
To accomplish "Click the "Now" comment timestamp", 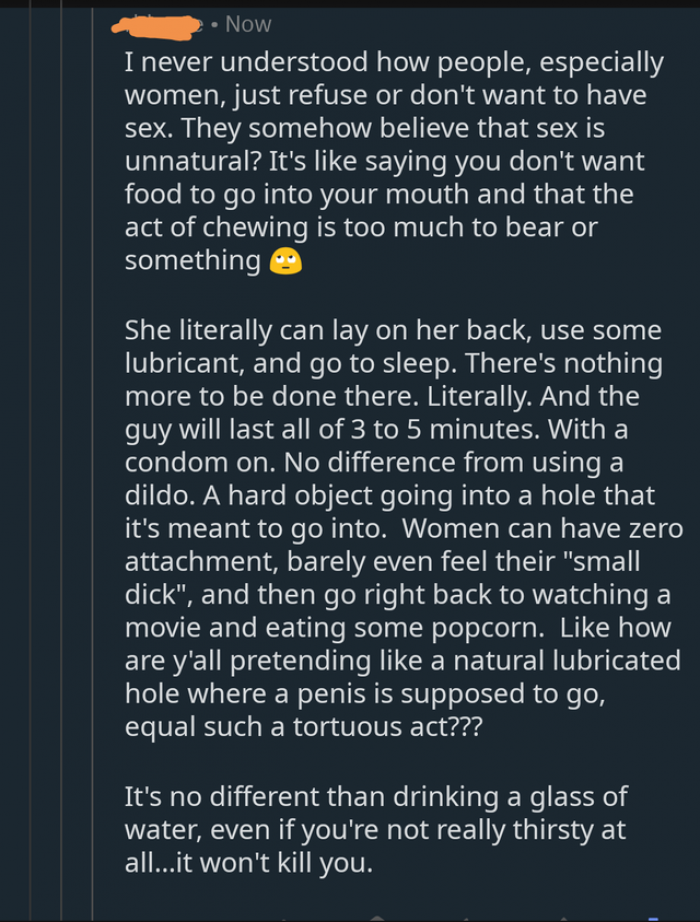I will 248,24.
